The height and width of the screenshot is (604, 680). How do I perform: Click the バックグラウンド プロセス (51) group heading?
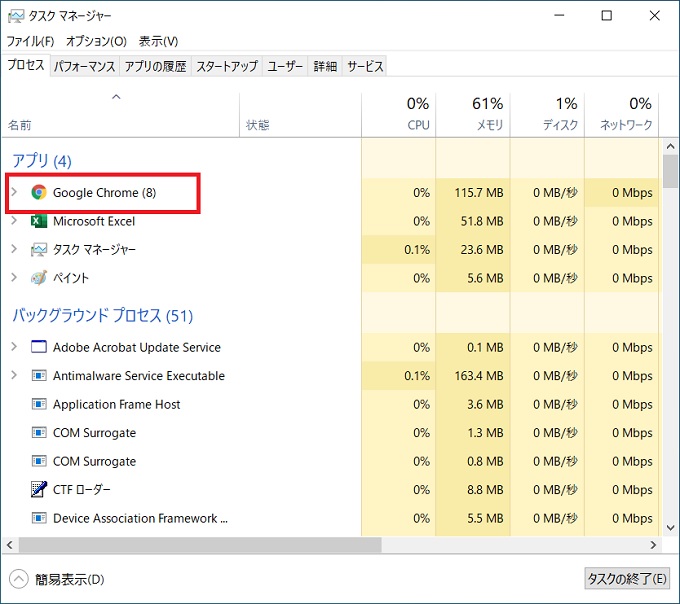click(102, 315)
